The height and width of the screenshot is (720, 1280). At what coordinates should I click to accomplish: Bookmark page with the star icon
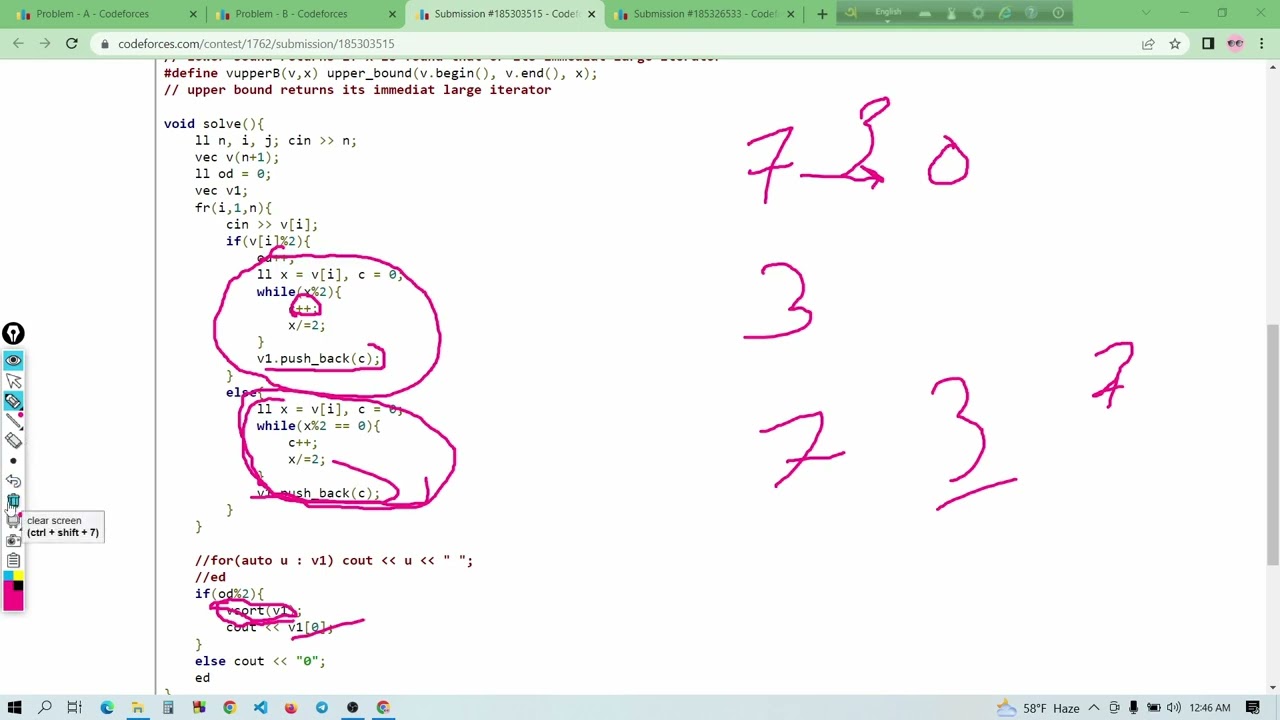(1175, 44)
